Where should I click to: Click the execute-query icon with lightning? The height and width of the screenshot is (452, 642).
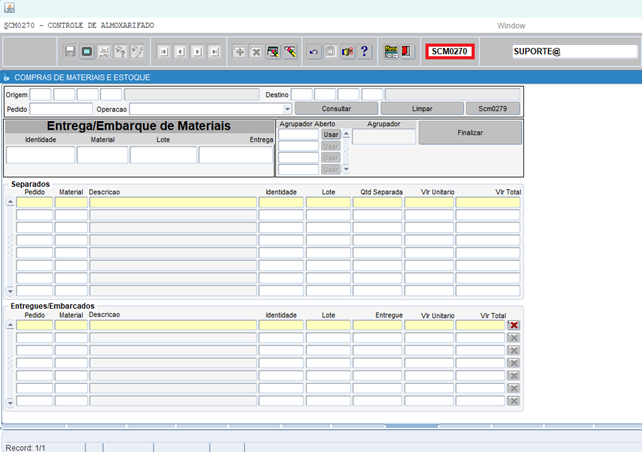coord(137,52)
